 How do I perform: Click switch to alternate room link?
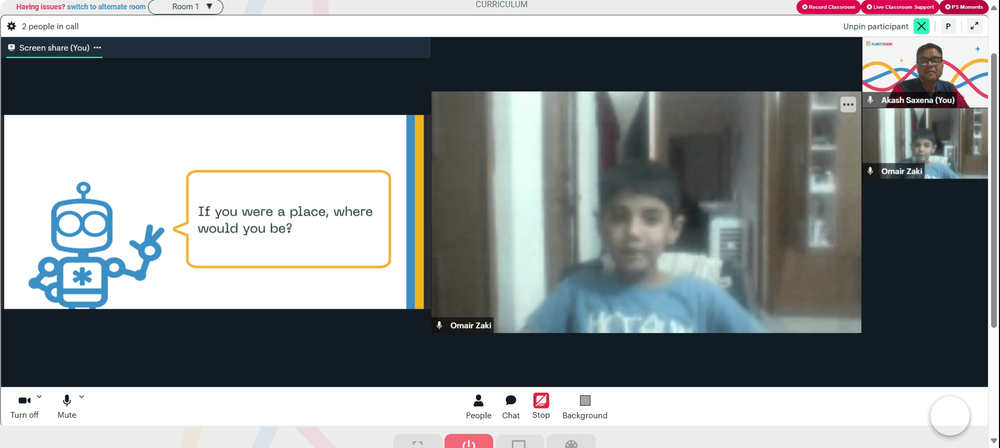click(106, 6)
